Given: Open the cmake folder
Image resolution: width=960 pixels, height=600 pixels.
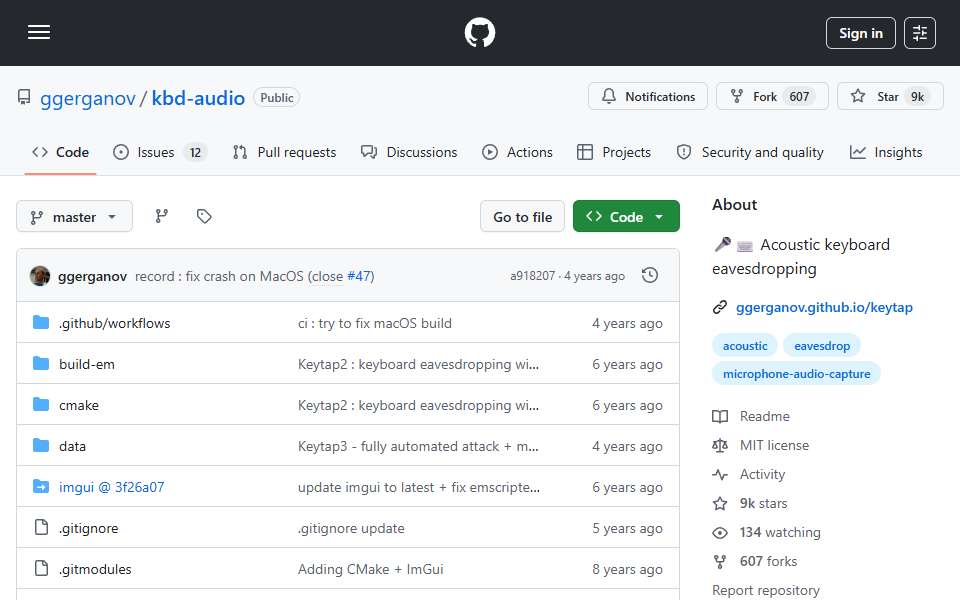Looking at the screenshot, I should point(78,405).
